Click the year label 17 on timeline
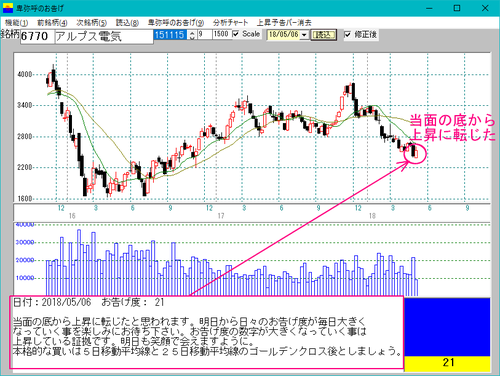Viewport: 500px width, 376px height. click(x=221, y=216)
